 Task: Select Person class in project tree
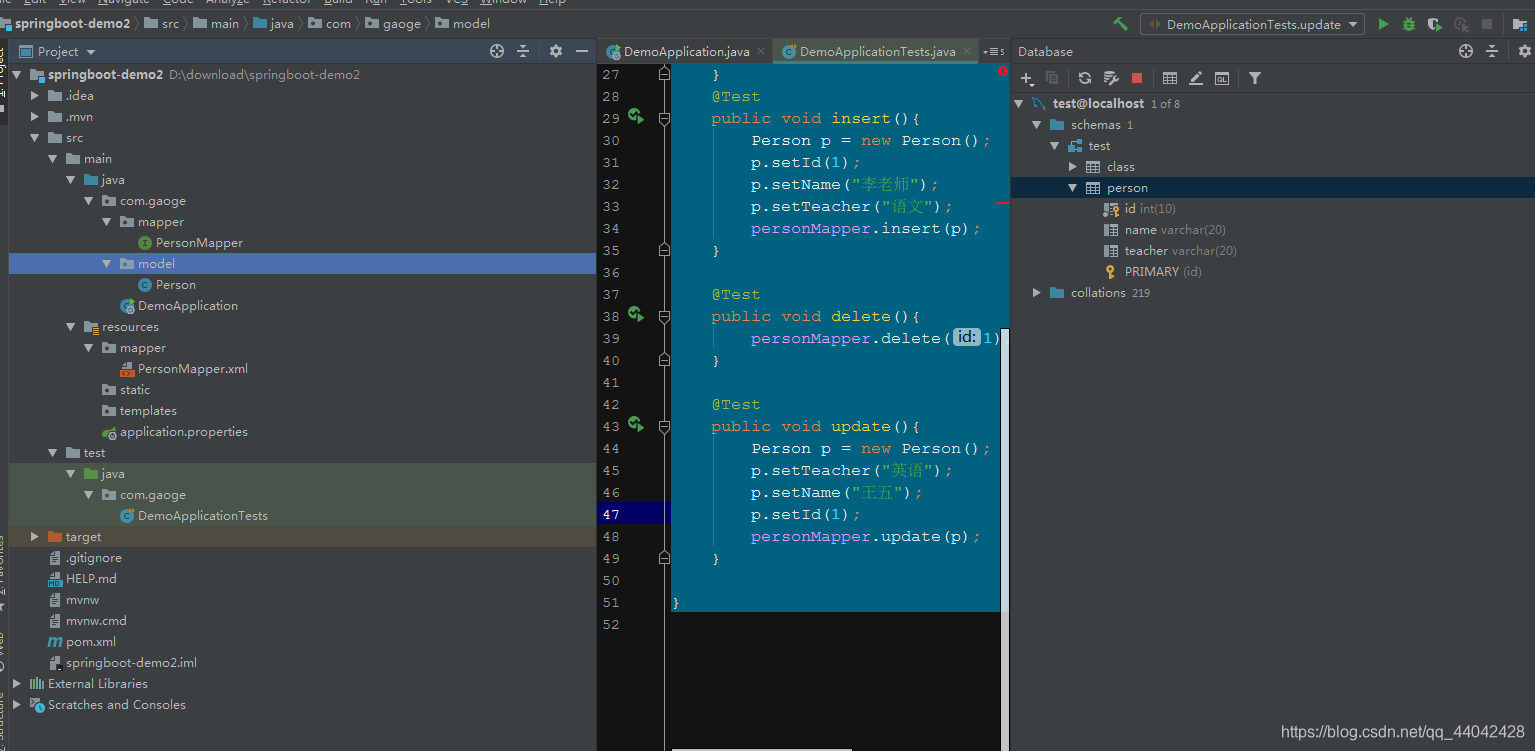pyautogui.click(x=175, y=285)
